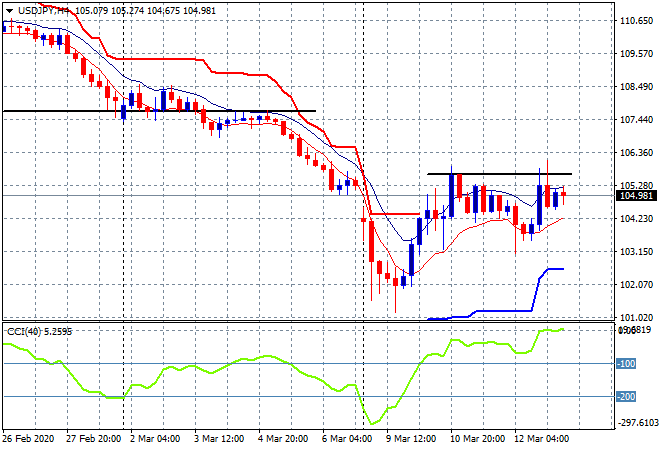The height and width of the screenshot is (450, 660).
Task: Click price scale label 103.150
Action: 636,252
